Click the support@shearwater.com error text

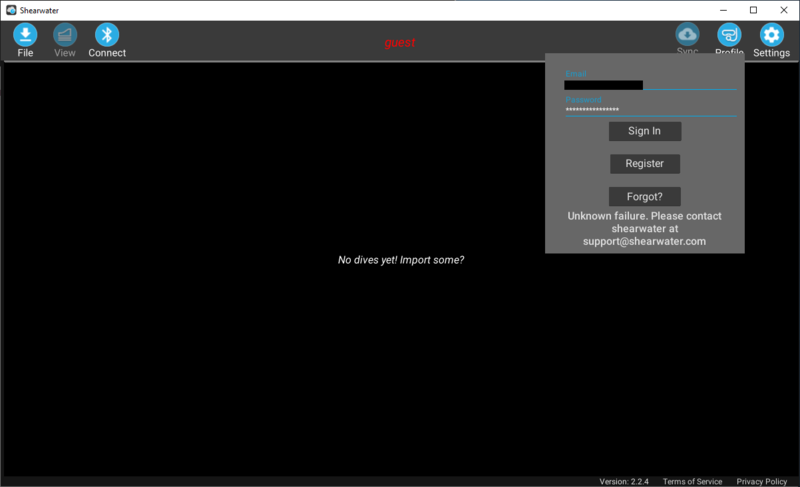pyautogui.click(x=645, y=241)
